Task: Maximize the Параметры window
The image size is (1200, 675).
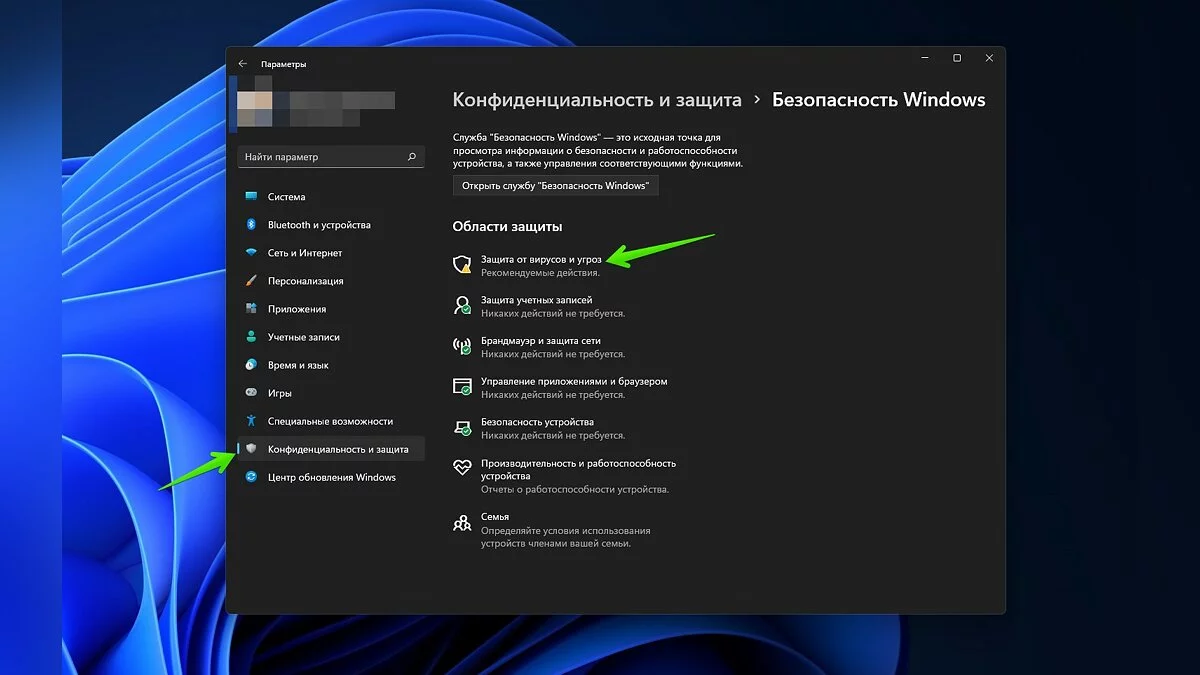Action: pyautogui.click(x=957, y=58)
